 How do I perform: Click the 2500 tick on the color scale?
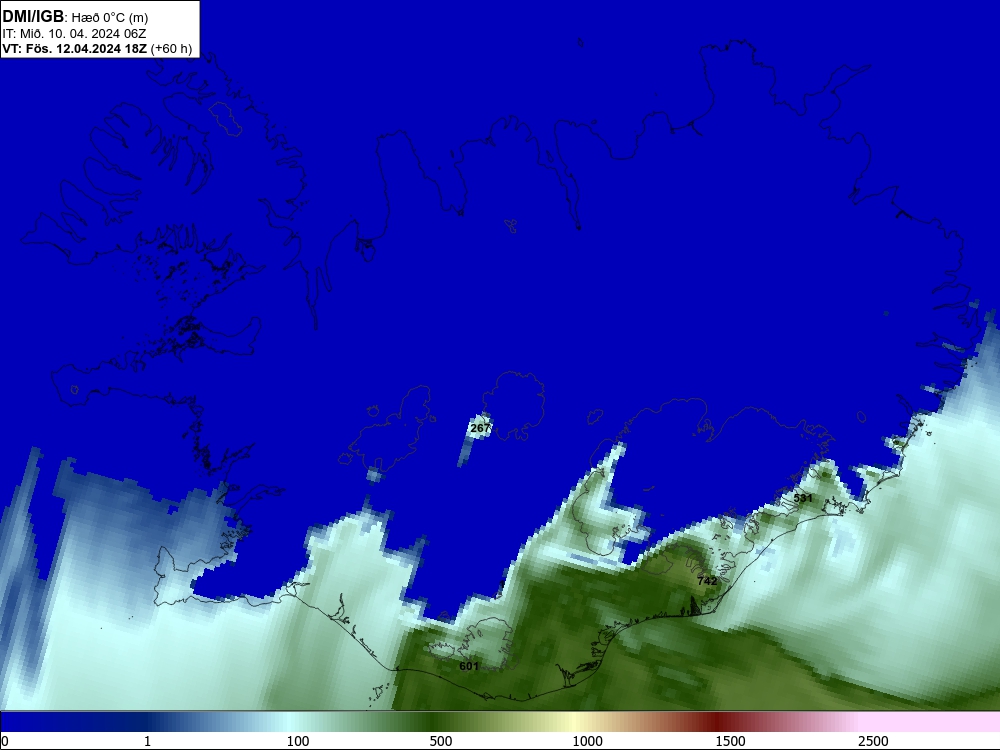(x=873, y=741)
